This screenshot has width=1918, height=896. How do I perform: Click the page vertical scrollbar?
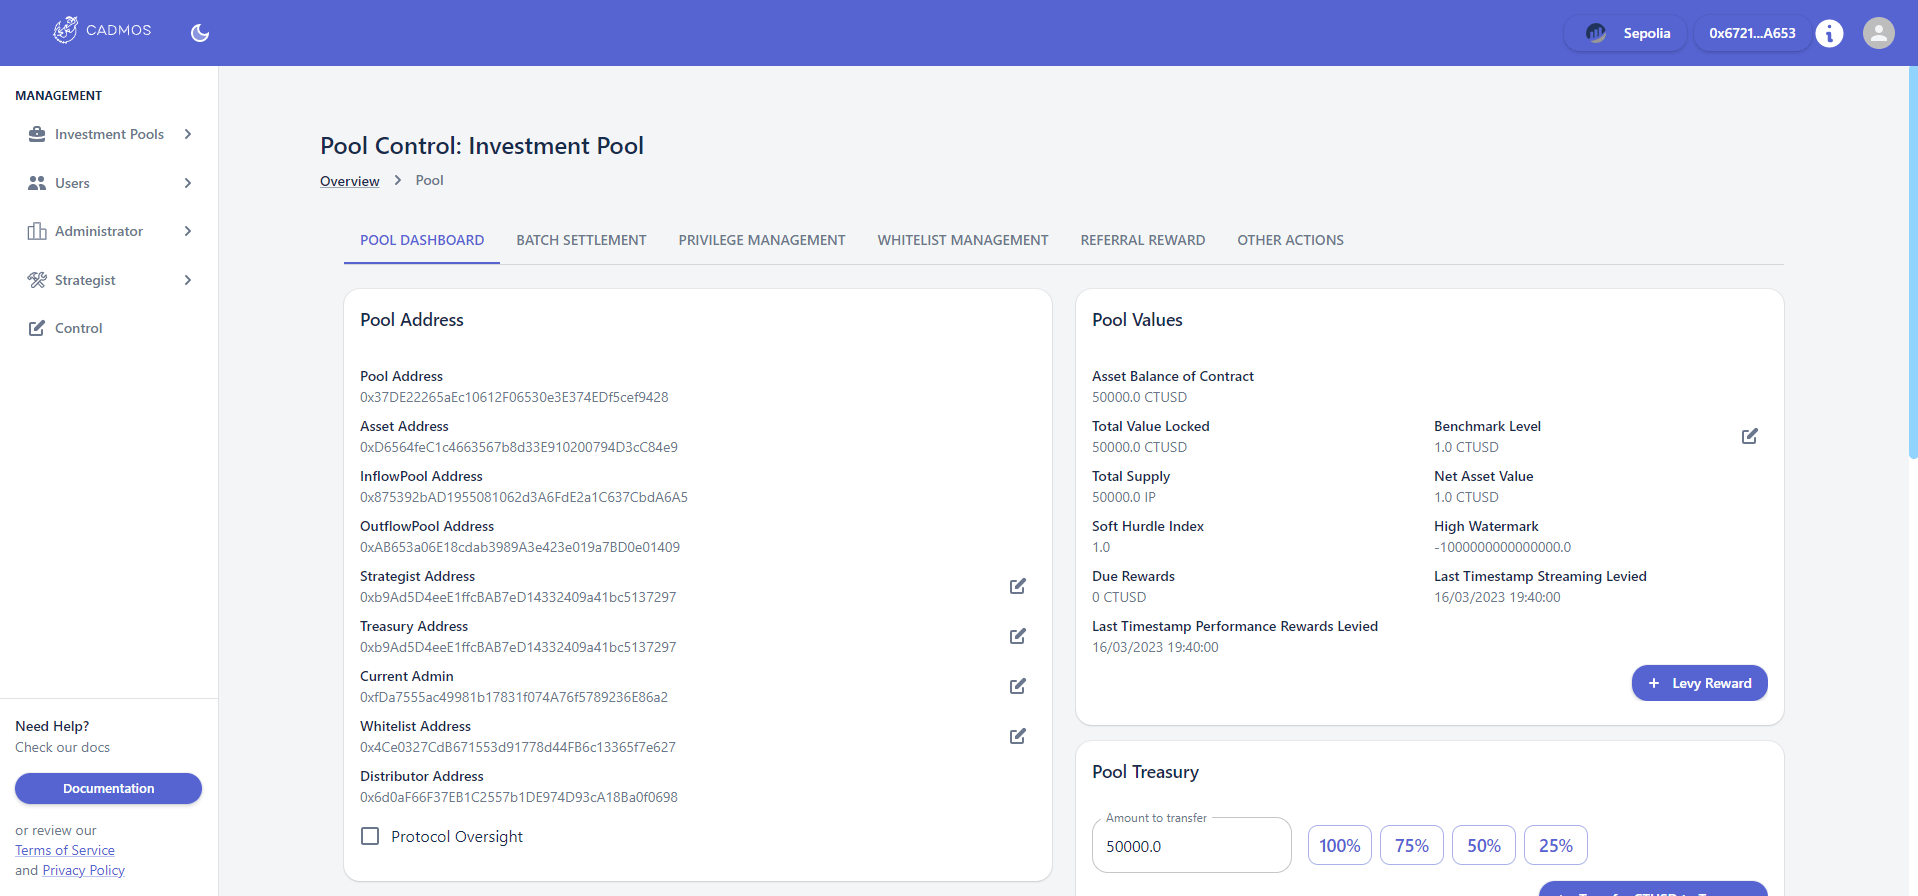point(1912,262)
